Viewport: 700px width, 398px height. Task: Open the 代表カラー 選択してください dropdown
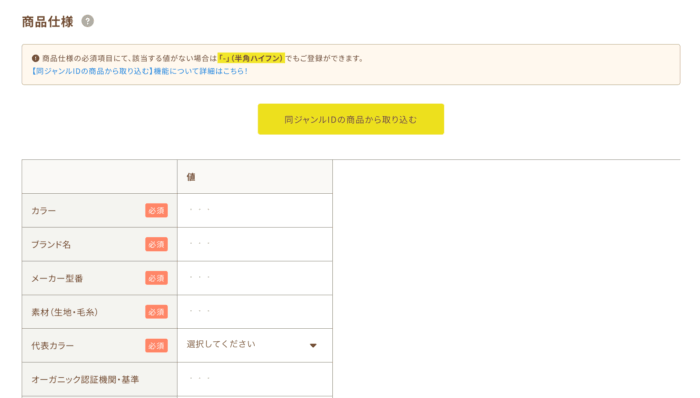[254, 345]
